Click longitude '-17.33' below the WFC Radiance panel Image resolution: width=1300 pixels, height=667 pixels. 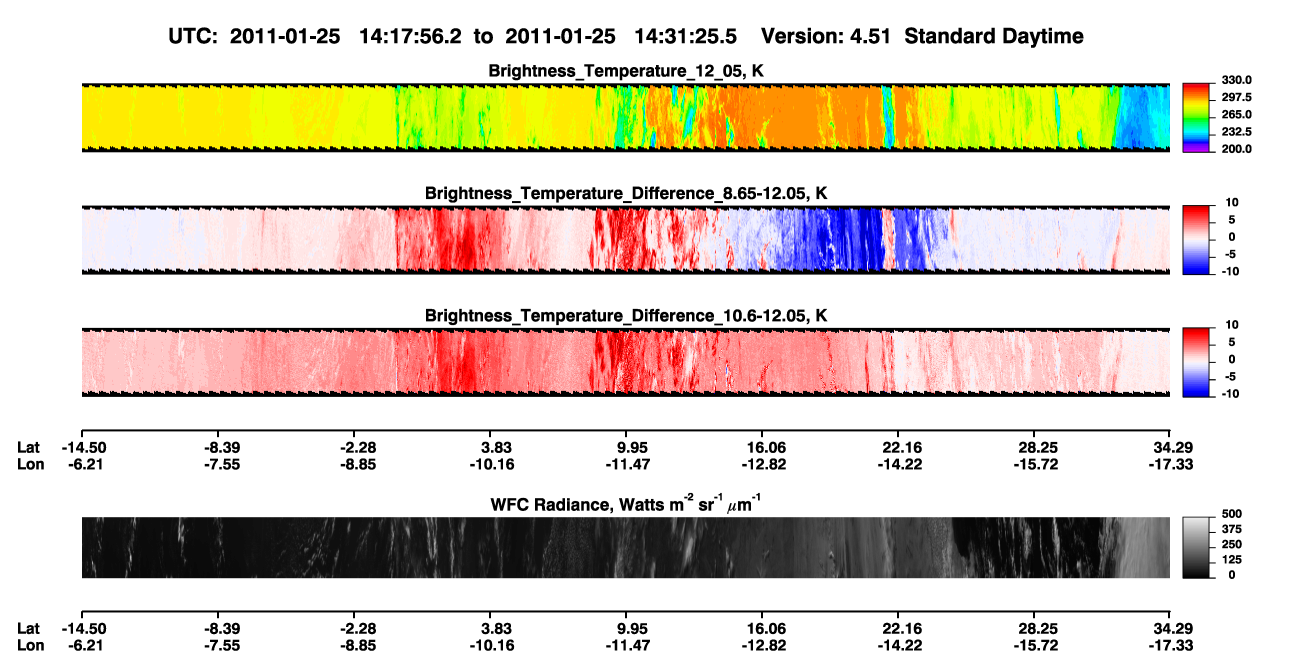pyautogui.click(x=1170, y=646)
